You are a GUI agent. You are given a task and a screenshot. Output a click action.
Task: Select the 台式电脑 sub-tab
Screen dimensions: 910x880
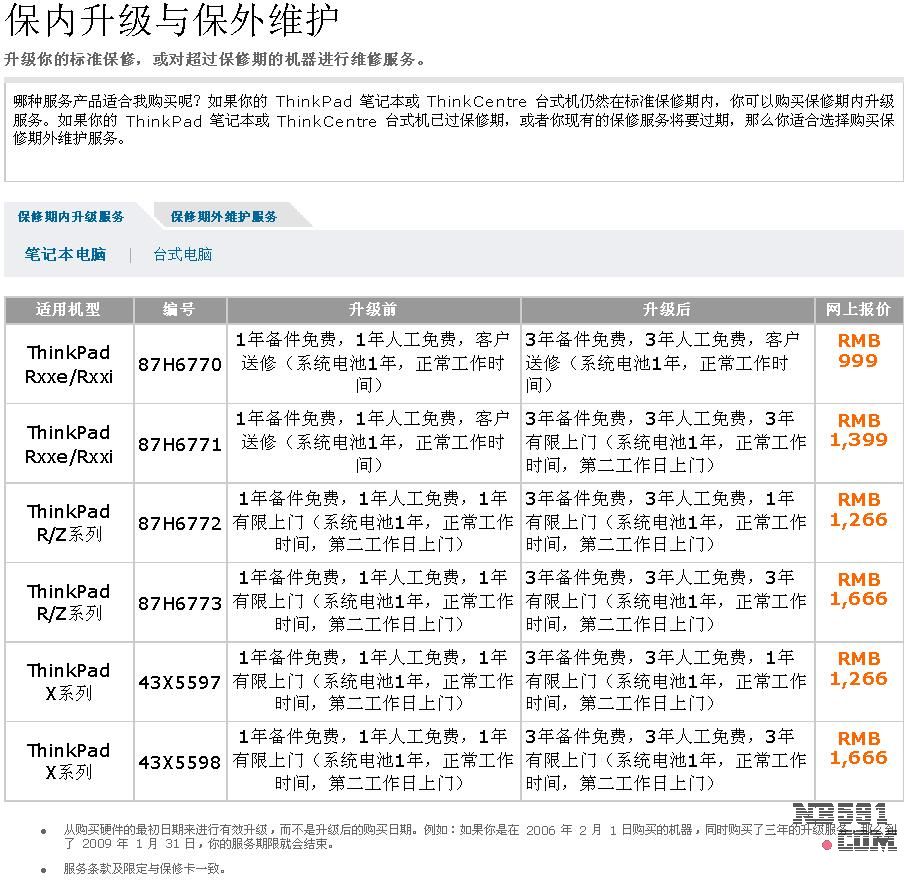tap(183, 254)
